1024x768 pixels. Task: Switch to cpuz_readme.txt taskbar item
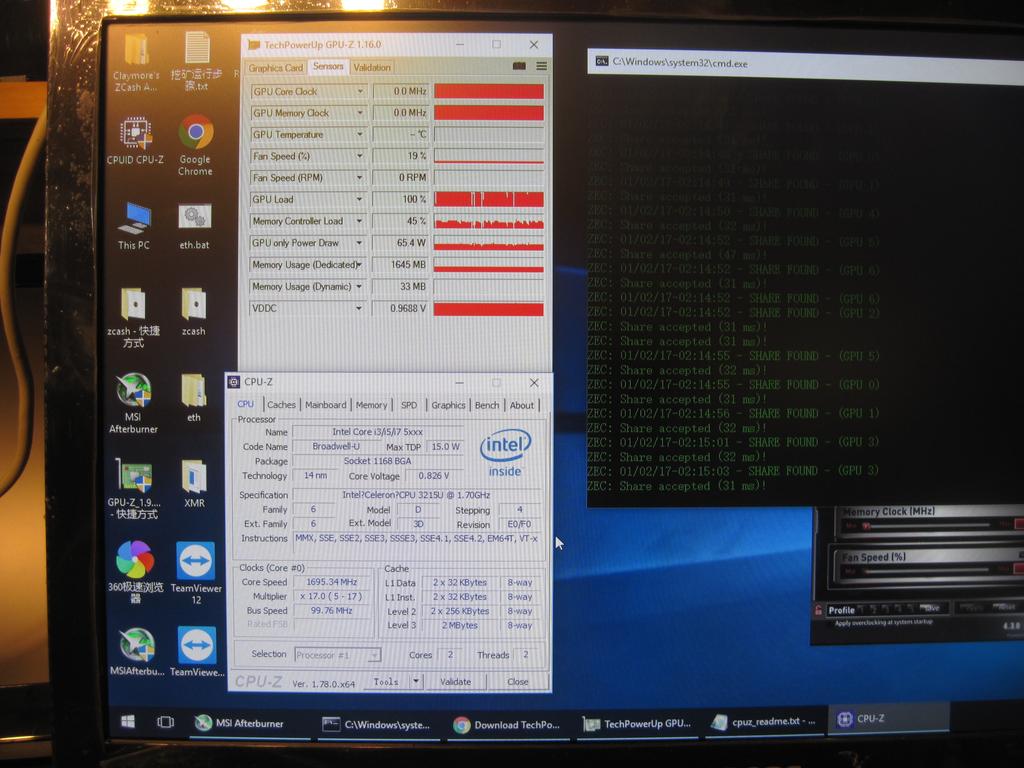point(764,722)
